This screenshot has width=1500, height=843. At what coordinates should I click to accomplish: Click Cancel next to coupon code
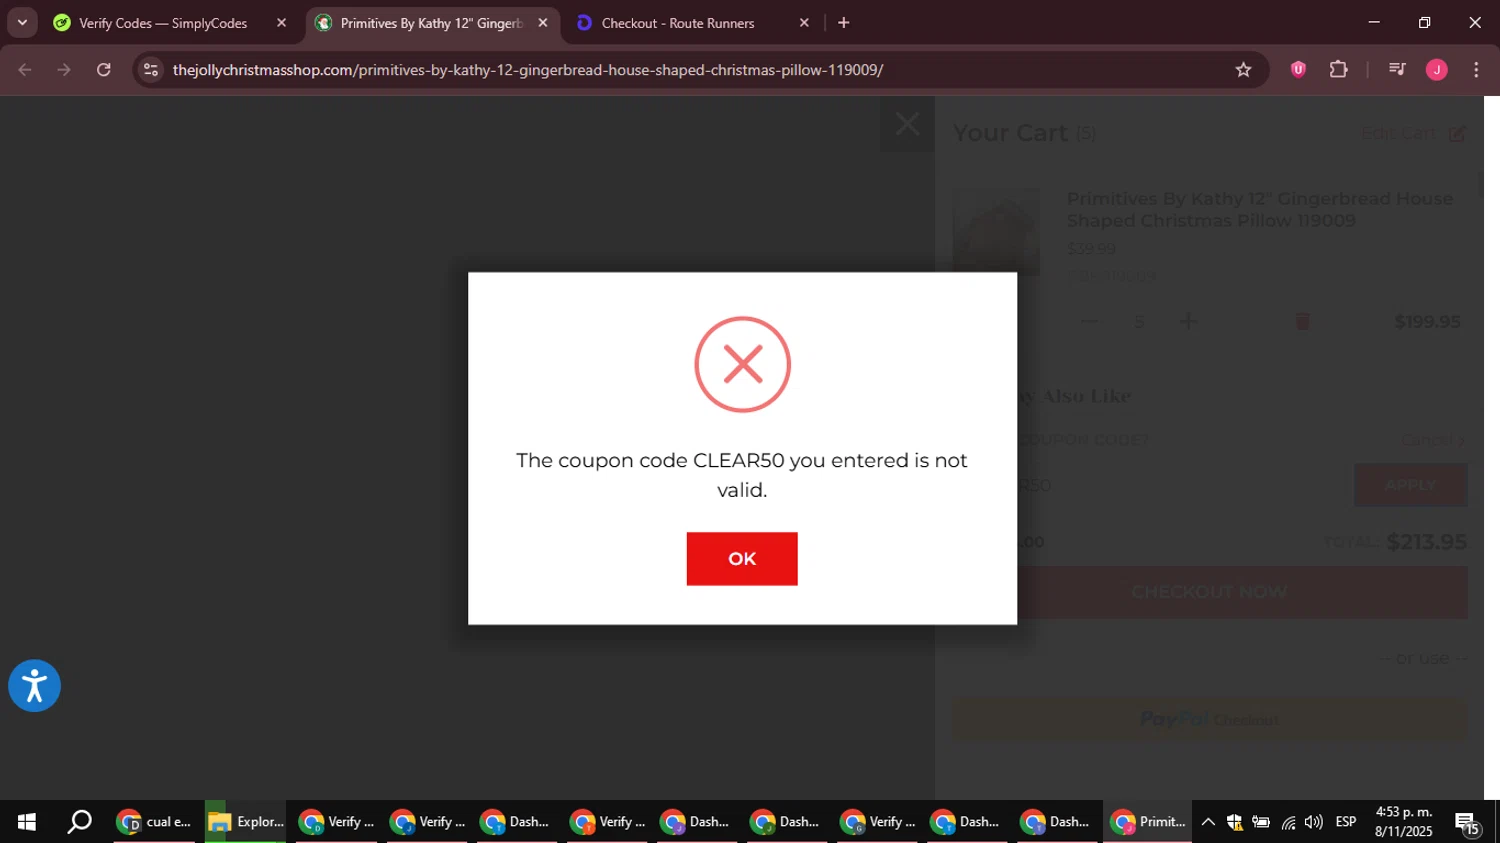point(1432,440)
